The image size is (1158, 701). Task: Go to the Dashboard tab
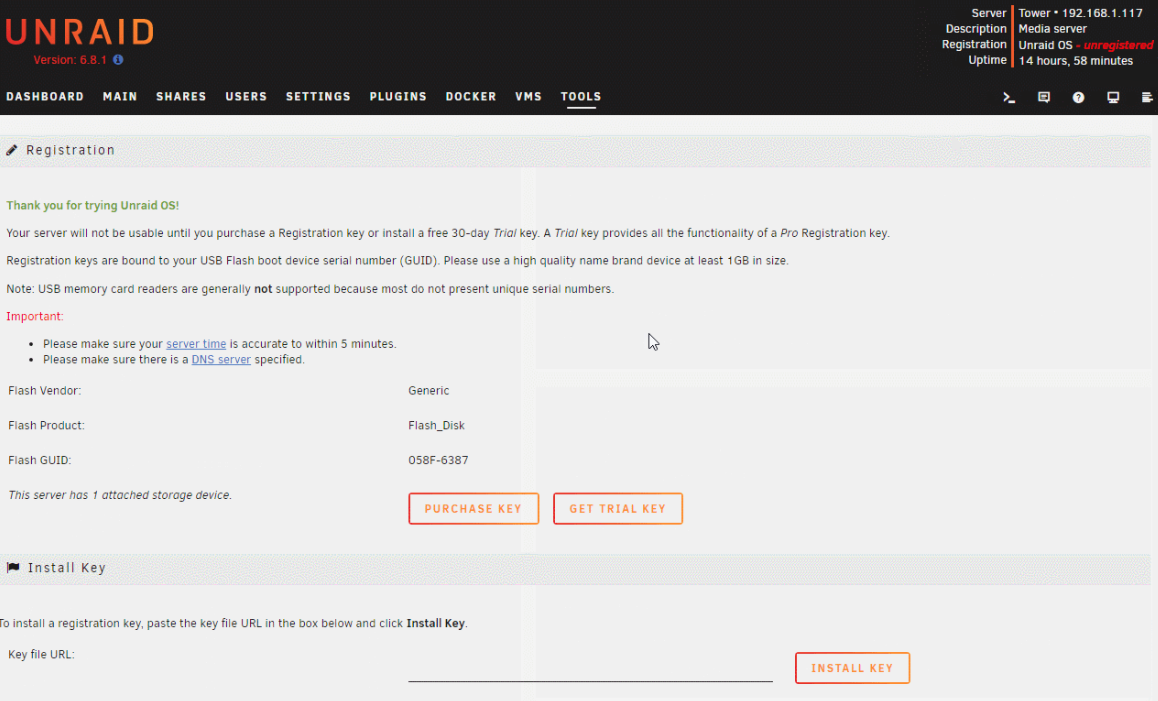click(x=45, y=97)
